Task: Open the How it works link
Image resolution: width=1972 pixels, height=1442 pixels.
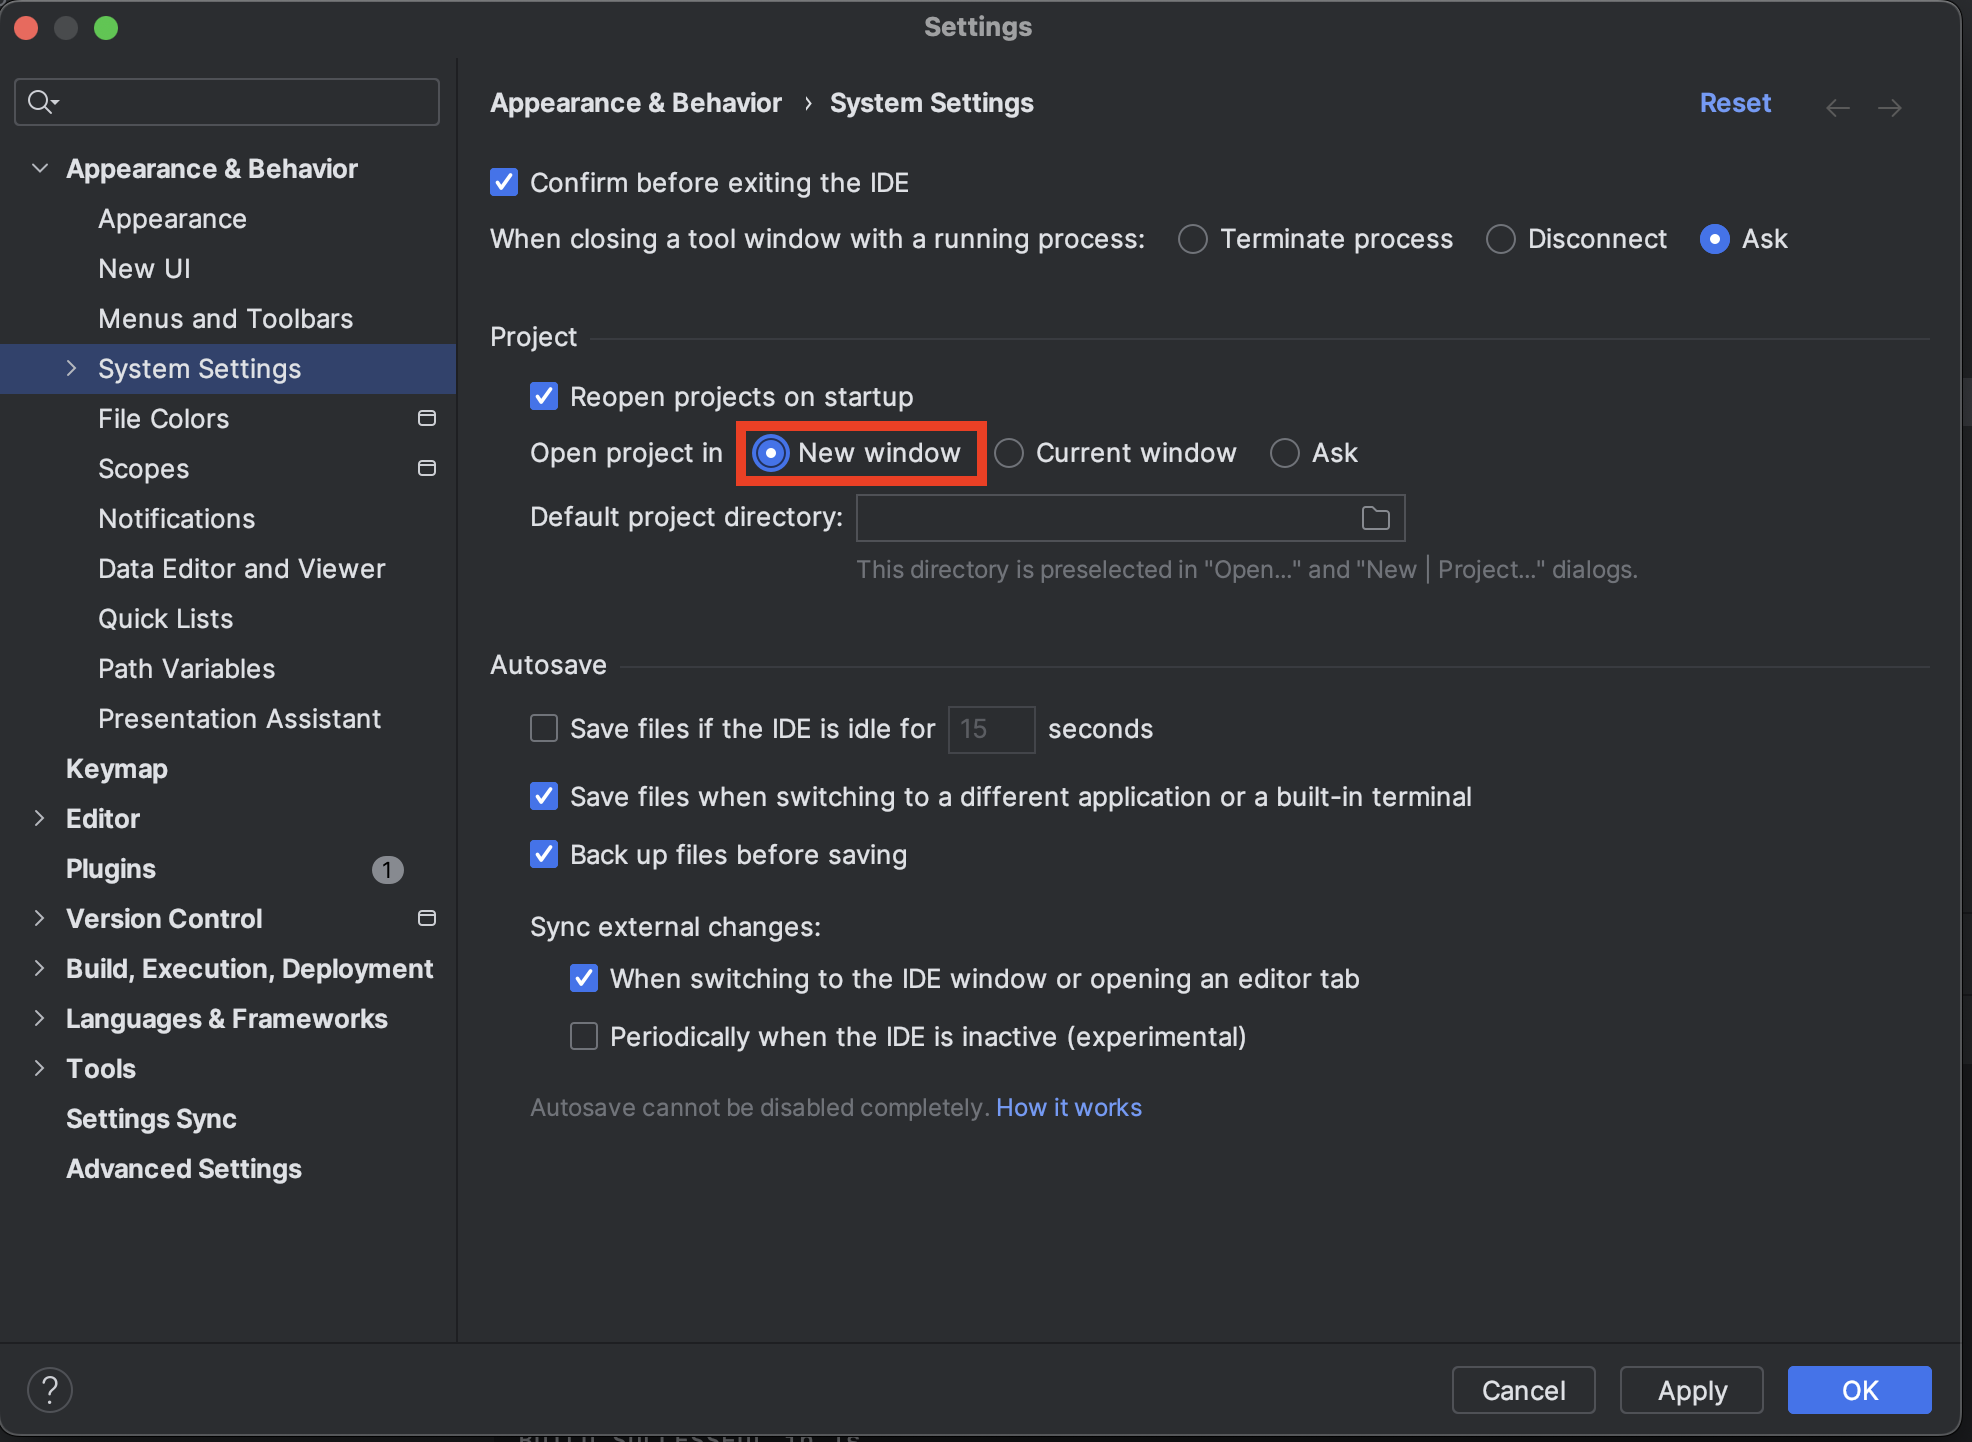Action: coord(1068,1107)
